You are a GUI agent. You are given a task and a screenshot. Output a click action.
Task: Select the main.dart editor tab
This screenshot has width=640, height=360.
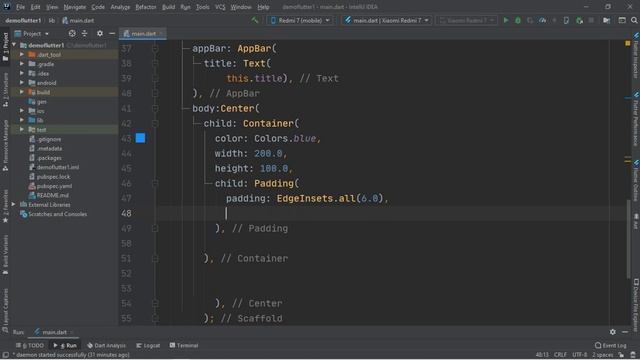pyautogui.click(x=142, y=33)
